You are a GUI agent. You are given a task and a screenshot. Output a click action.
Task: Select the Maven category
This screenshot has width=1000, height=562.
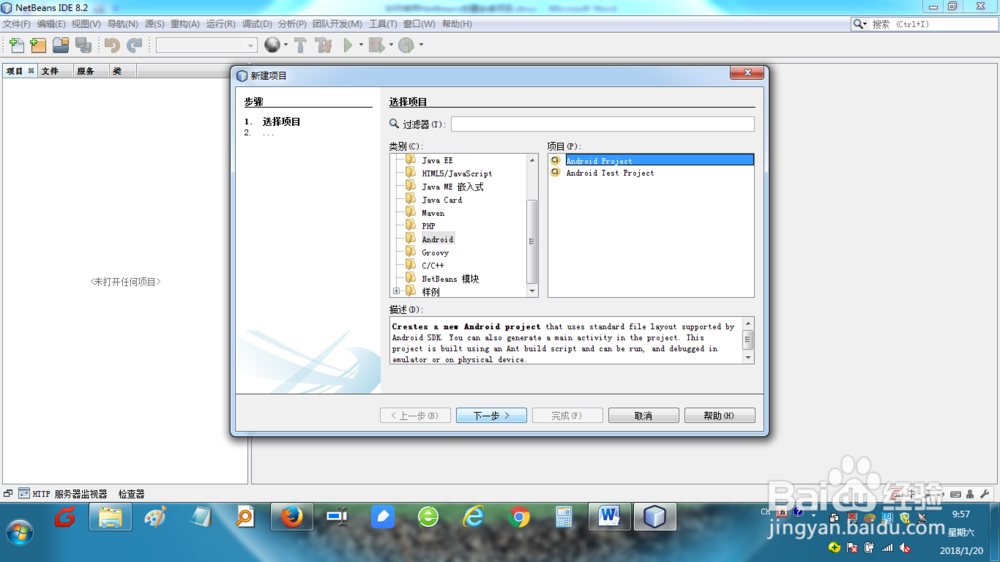click(x=433, y=213)
